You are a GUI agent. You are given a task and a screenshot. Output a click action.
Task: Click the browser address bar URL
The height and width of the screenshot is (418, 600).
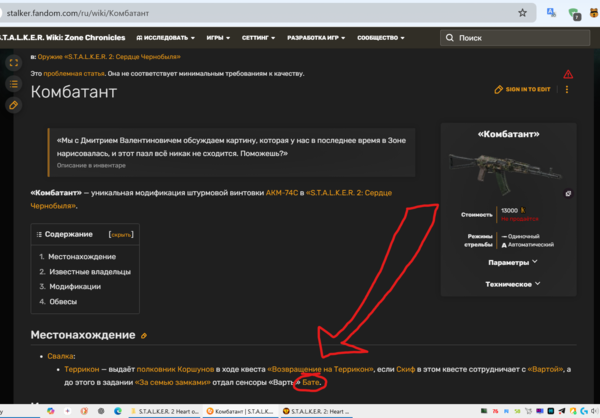point(78,13)
